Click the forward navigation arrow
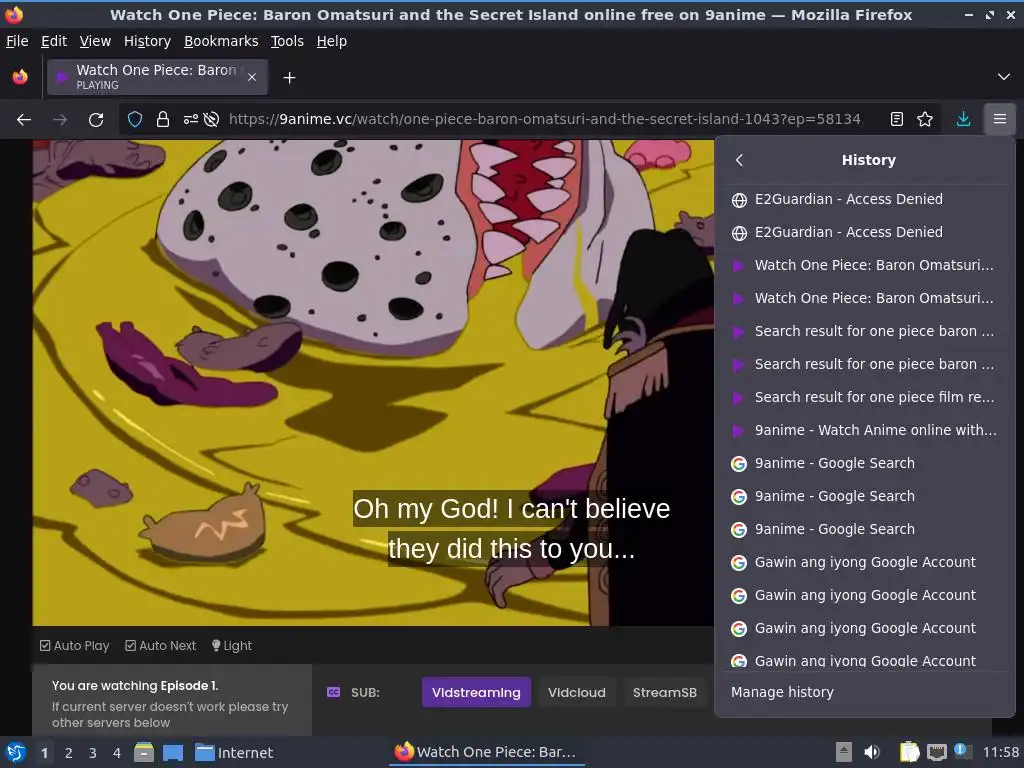 60,120
